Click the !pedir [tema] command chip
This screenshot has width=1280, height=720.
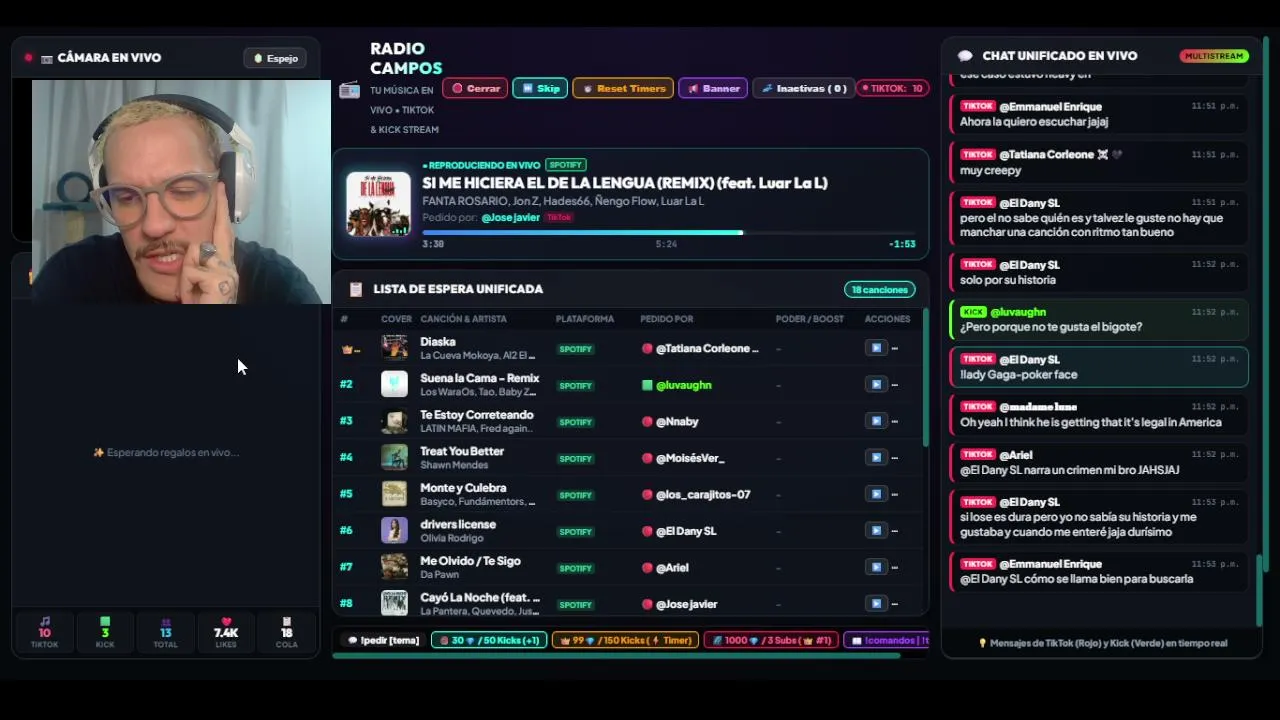(383, 640)
